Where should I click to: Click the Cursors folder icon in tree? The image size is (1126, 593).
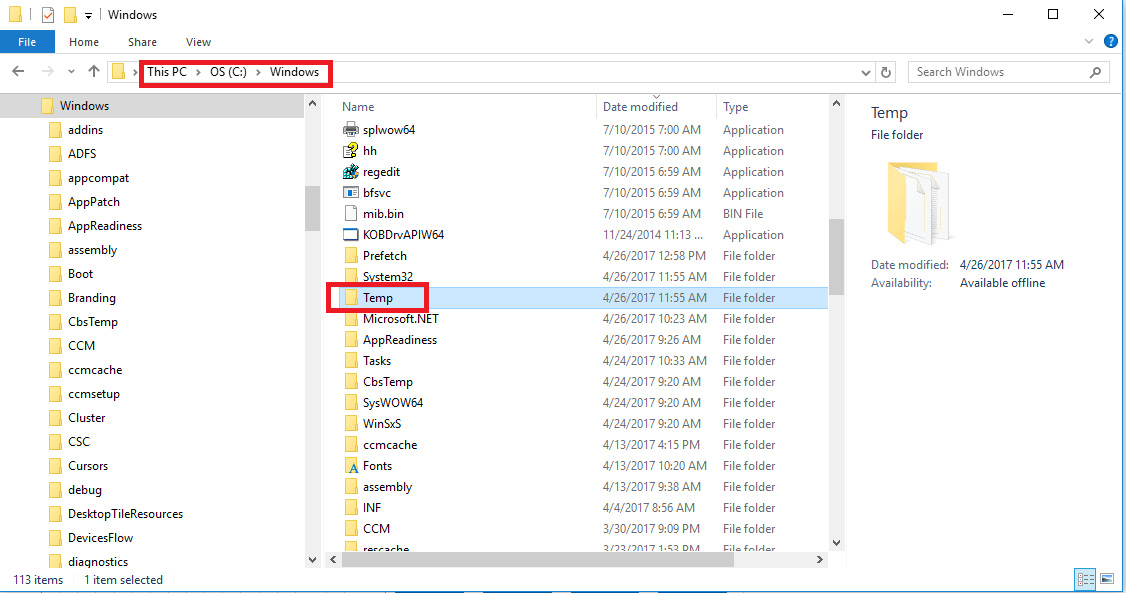55,466
